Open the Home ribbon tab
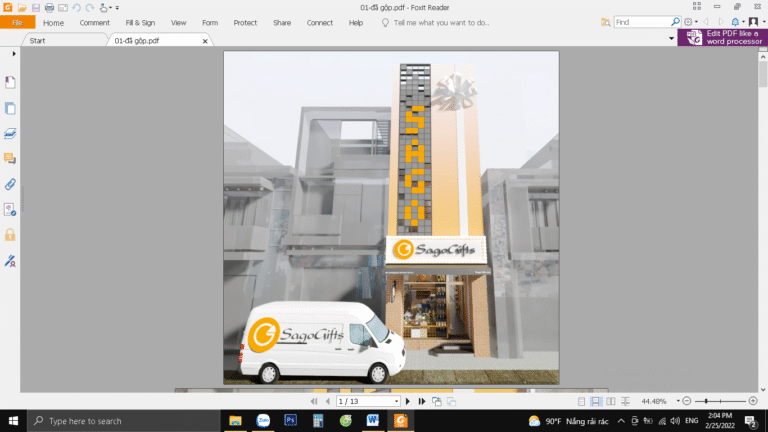This screenshot has width=768, height=432. pyautogui.click(x=53, y=23)
